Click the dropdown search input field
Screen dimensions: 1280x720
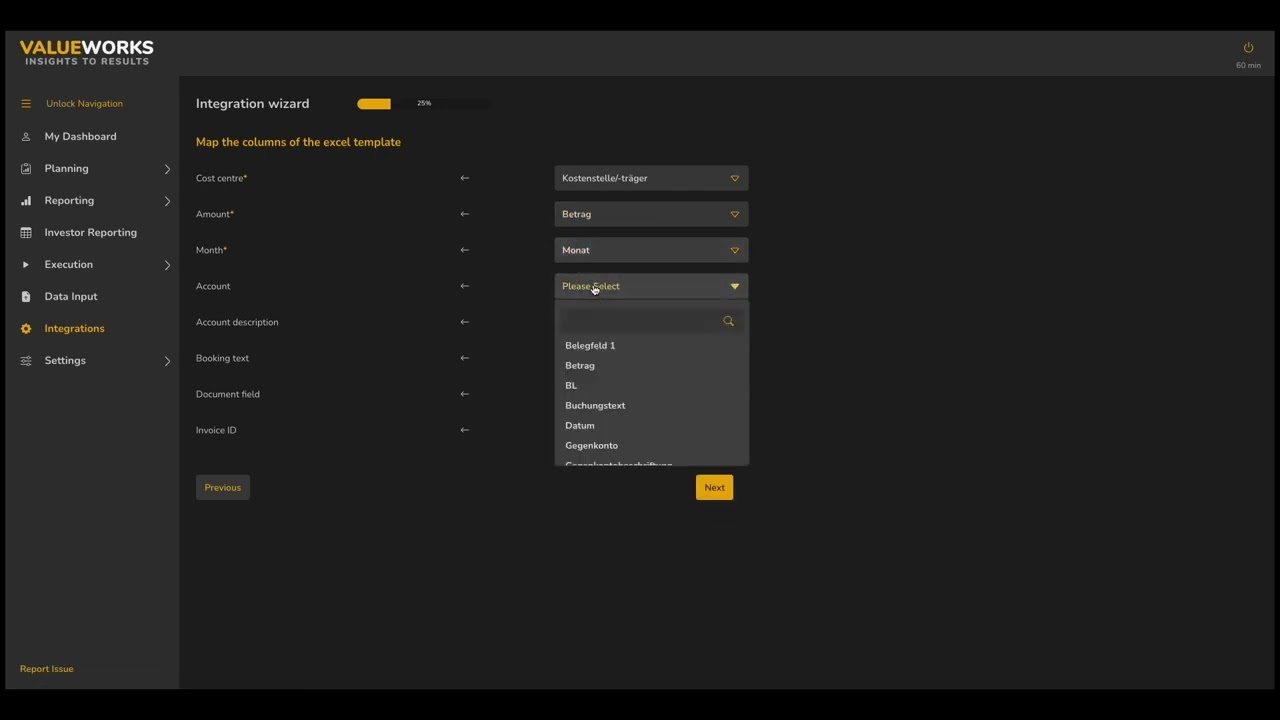click(x=641, y=321)
